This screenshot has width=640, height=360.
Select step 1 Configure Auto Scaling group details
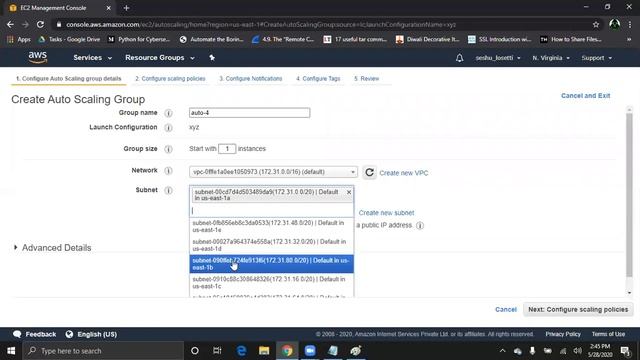click(69, 79)
